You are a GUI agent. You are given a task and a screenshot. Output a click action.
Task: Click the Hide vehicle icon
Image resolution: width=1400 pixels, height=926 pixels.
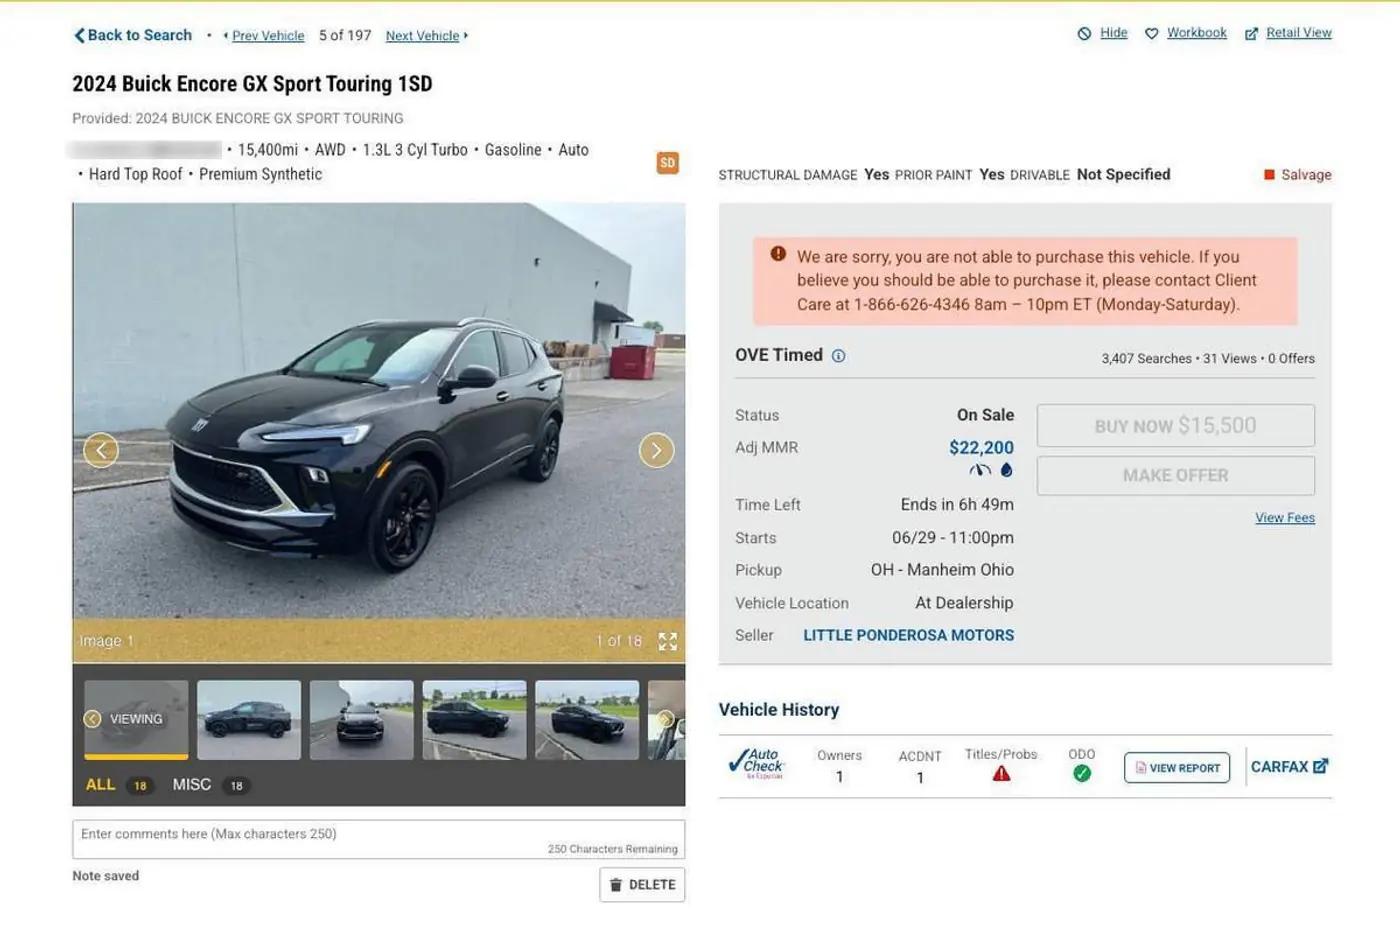tap(1084, 34)
